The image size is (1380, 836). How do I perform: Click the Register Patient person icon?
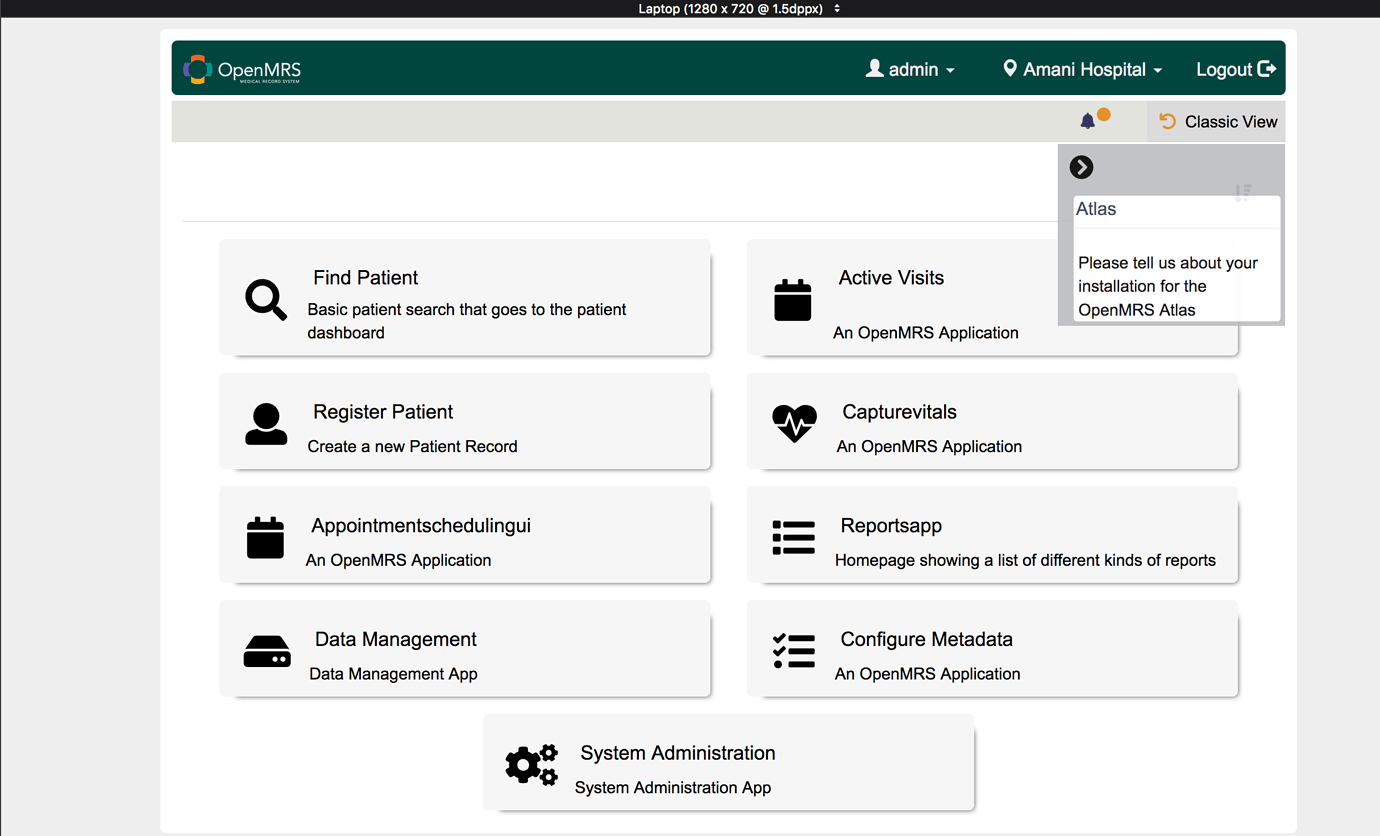coord(264,424)
